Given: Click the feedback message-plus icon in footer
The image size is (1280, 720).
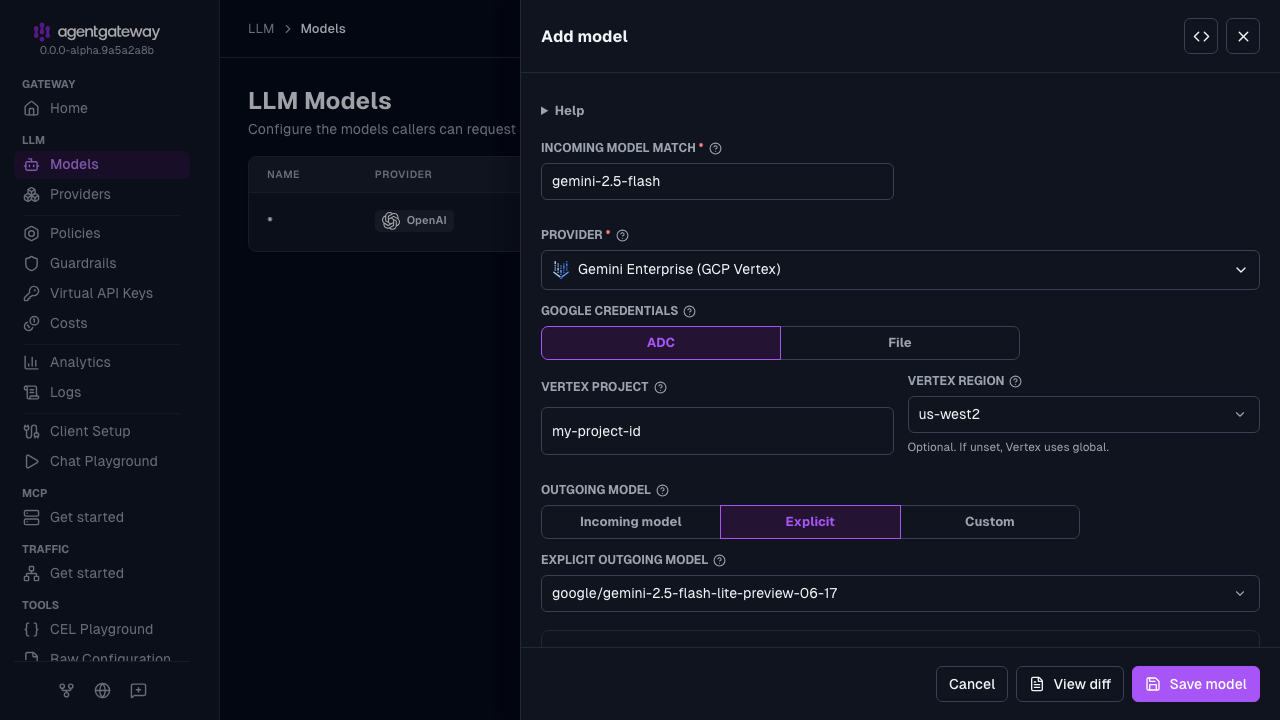Looking at the screenshot, I should [138, 690].
